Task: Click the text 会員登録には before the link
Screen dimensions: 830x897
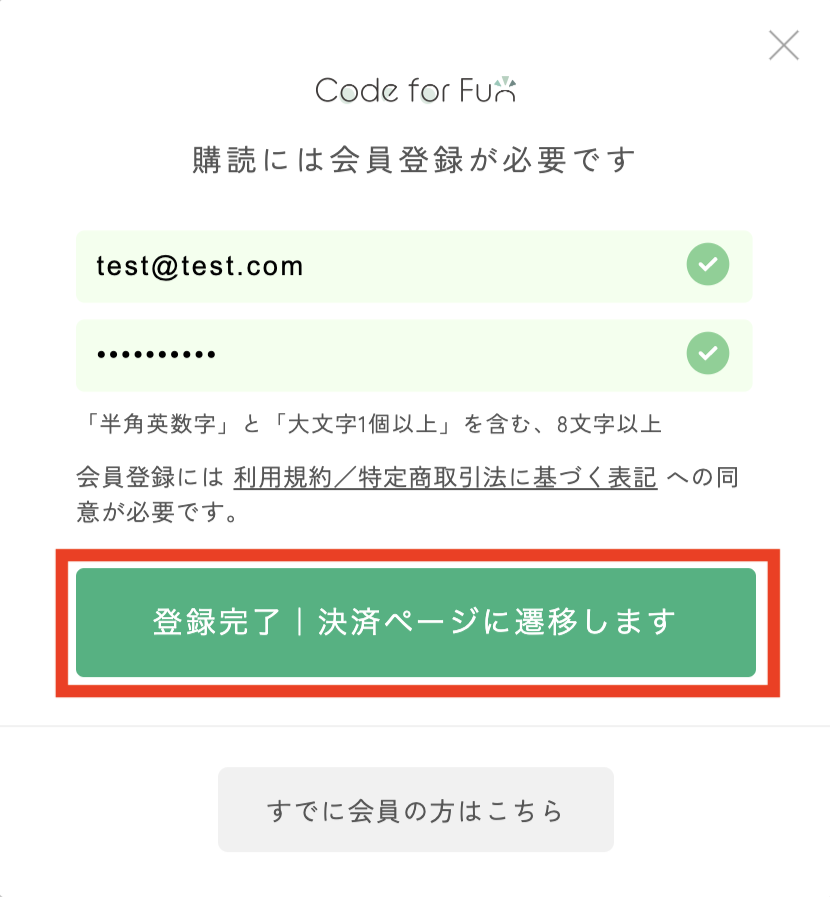Action: (150, 477)
